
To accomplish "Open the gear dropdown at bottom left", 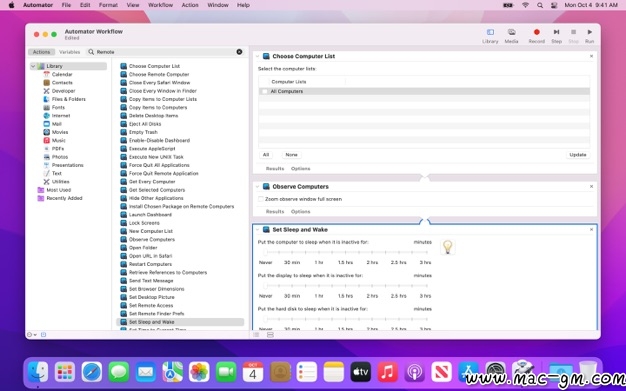I will (x=32, y=335).
